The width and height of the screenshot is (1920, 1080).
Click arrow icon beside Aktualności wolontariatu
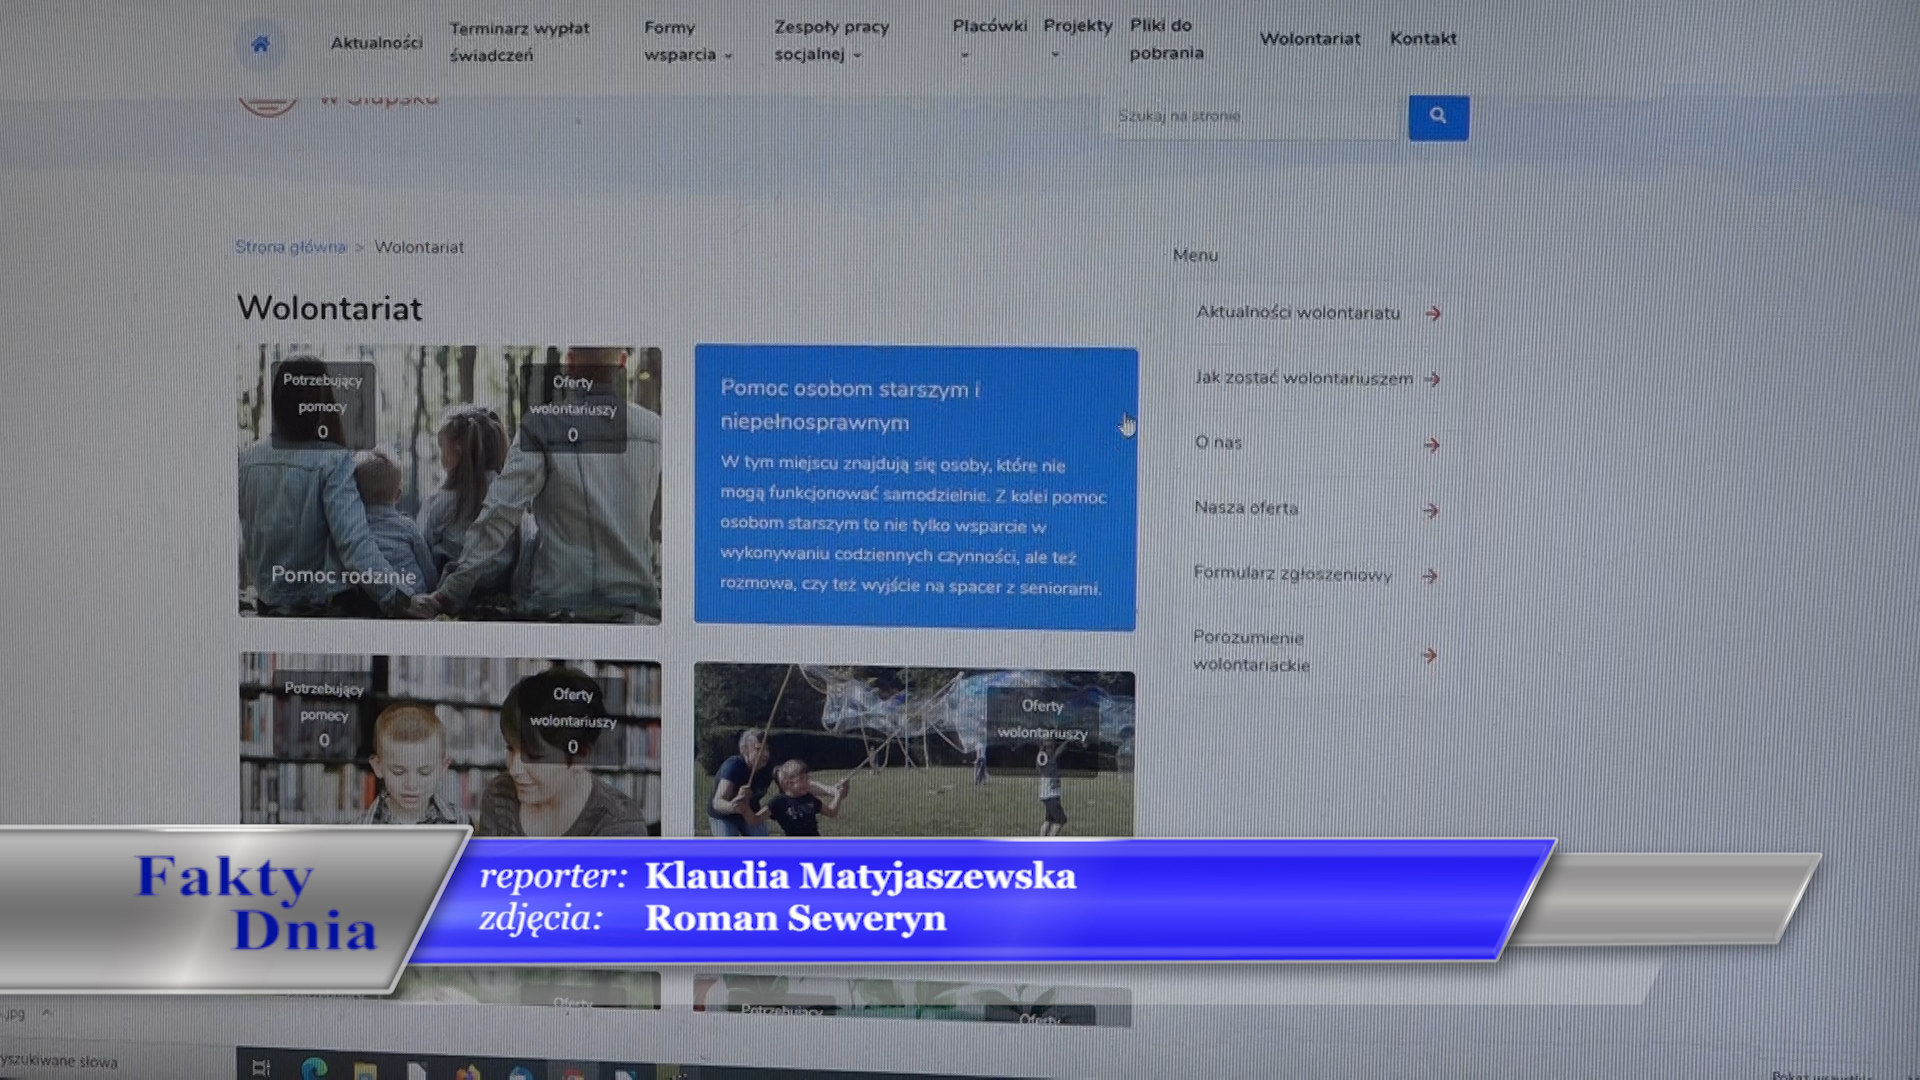(x=1433, y=314)
